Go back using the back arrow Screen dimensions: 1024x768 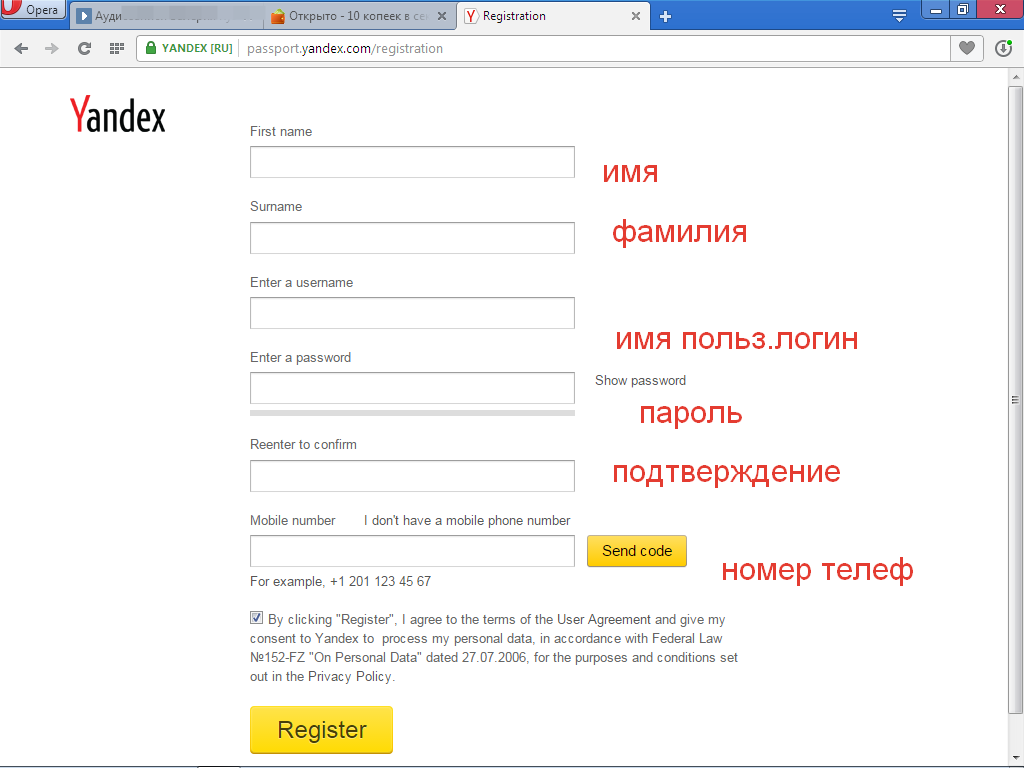pyautogui.click(x=21, y=48)
